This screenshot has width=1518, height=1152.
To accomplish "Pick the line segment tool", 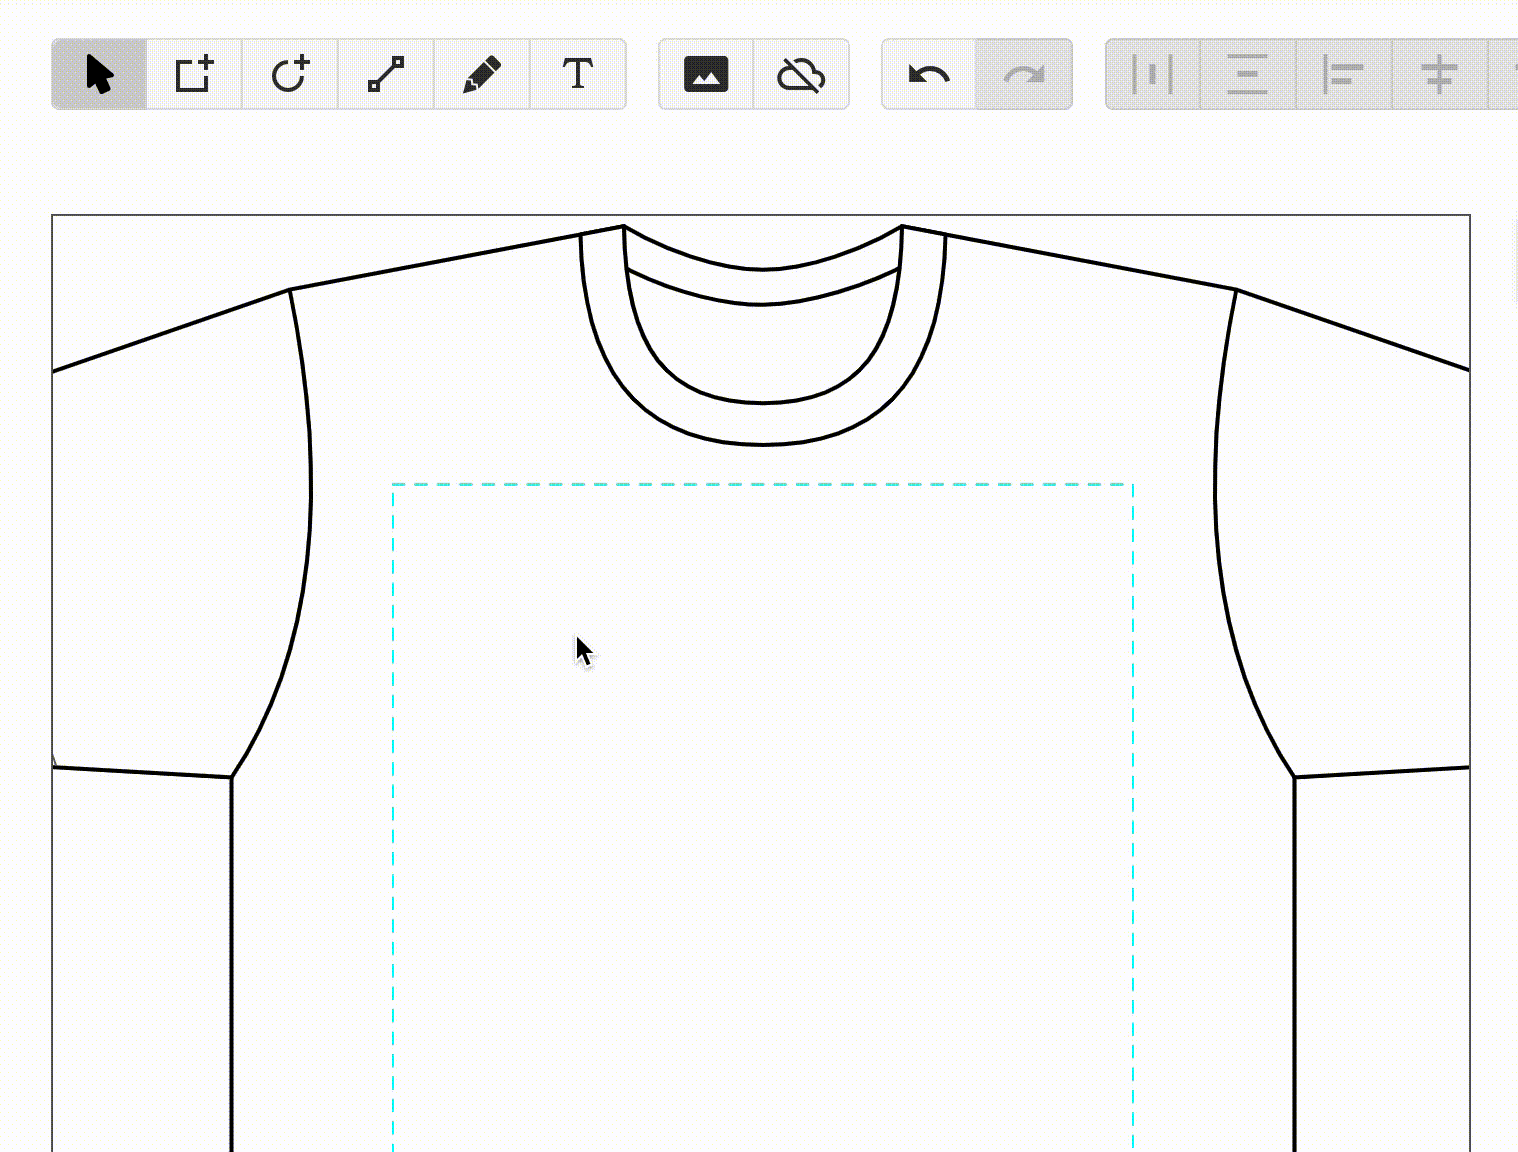I will (x=385, y=73).
